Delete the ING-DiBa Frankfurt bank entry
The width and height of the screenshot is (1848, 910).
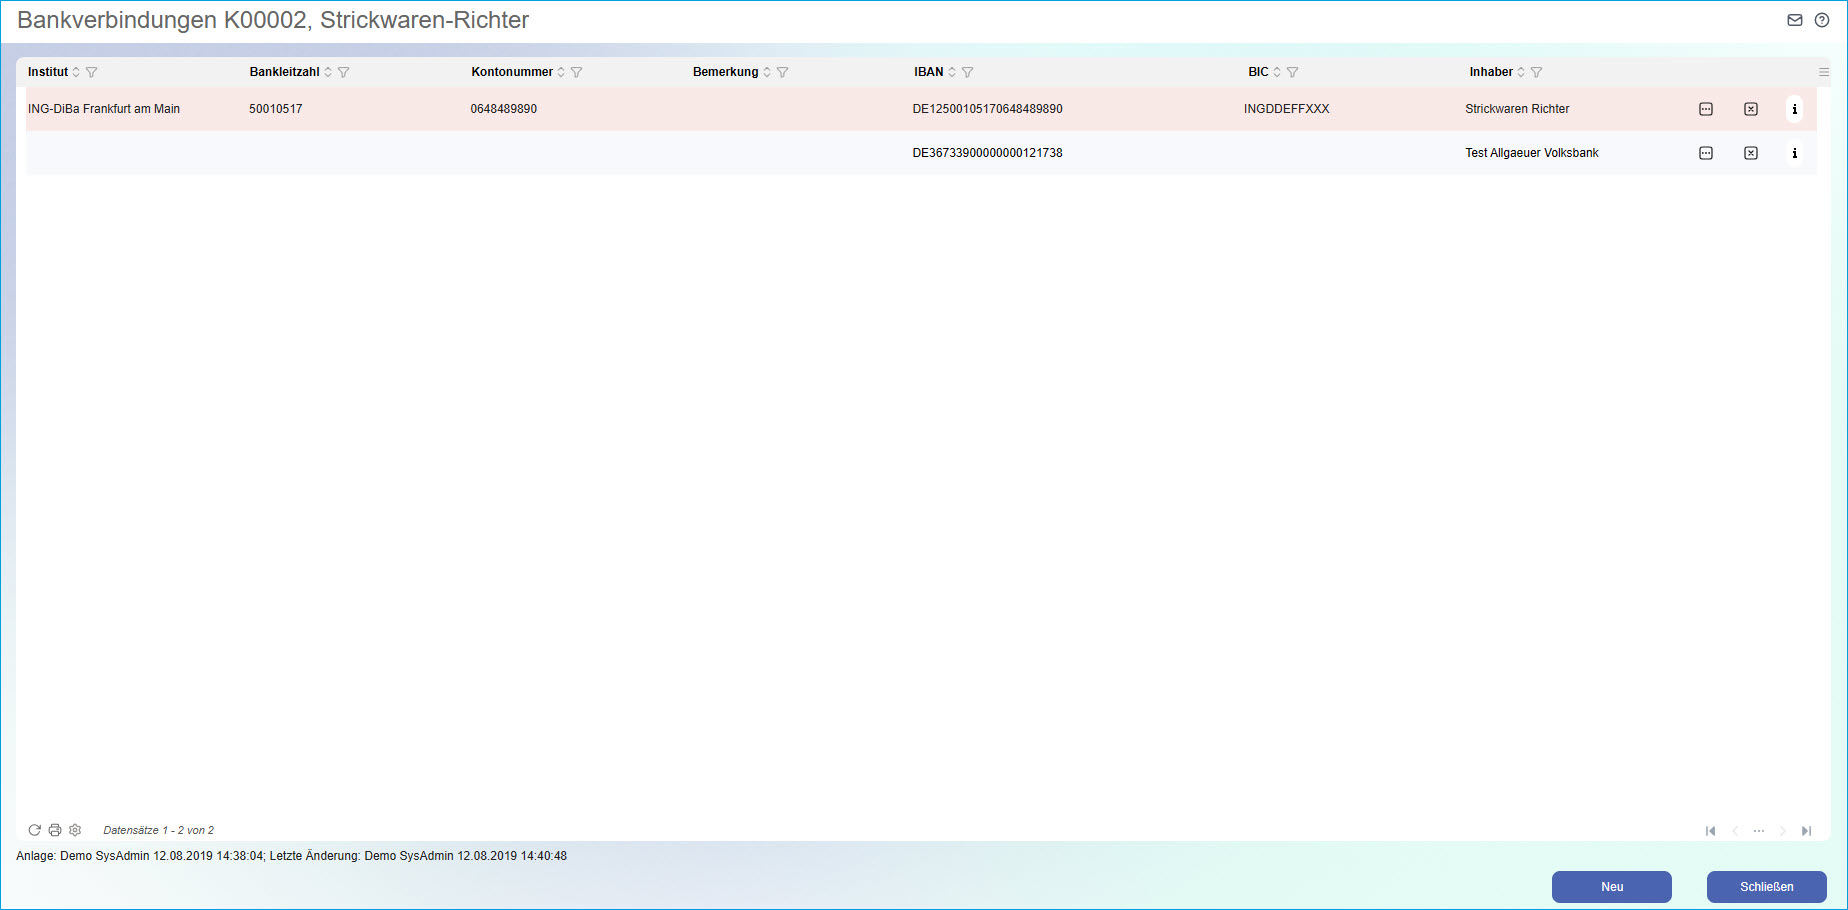pyautogui.click(x=1751, y=109)
